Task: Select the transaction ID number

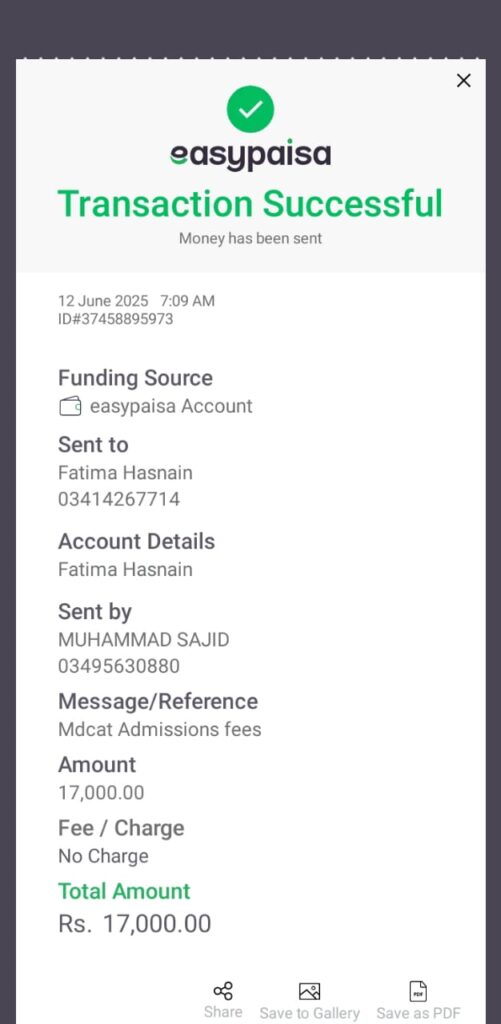Action: (x=116, y=319)
